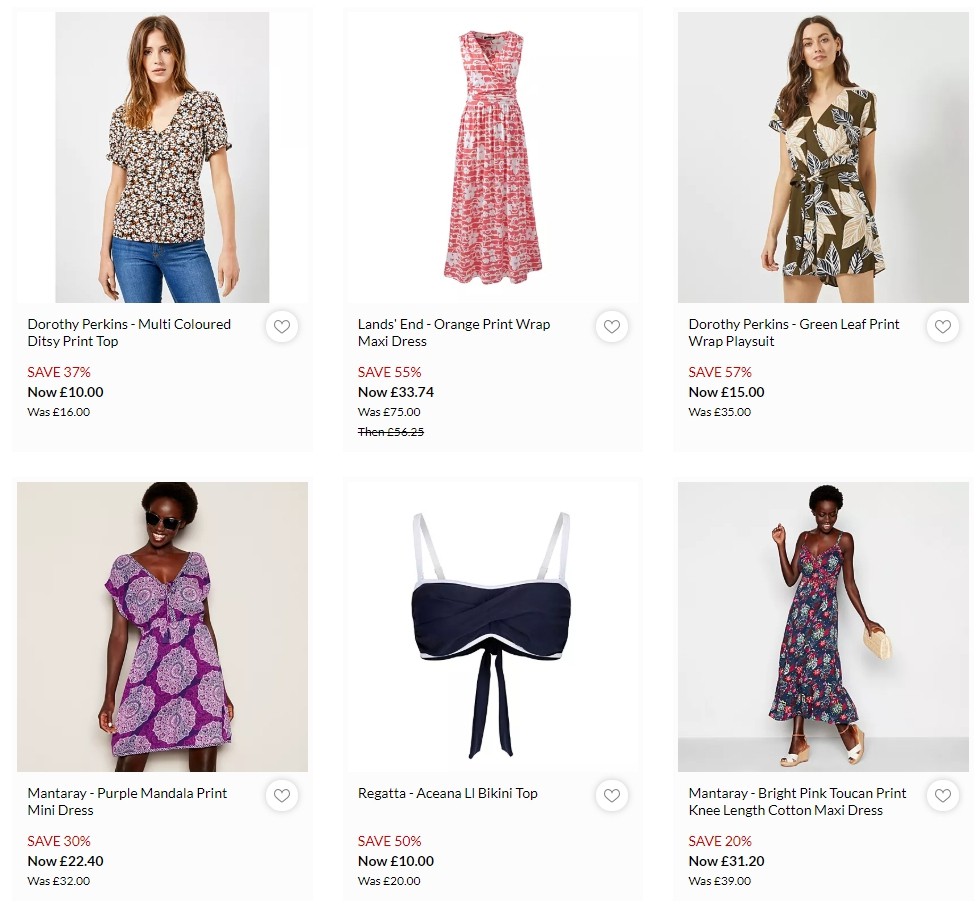
Task: Open the Multi Coloured Ditsy Print Top product link
Action: coord(129,332)
